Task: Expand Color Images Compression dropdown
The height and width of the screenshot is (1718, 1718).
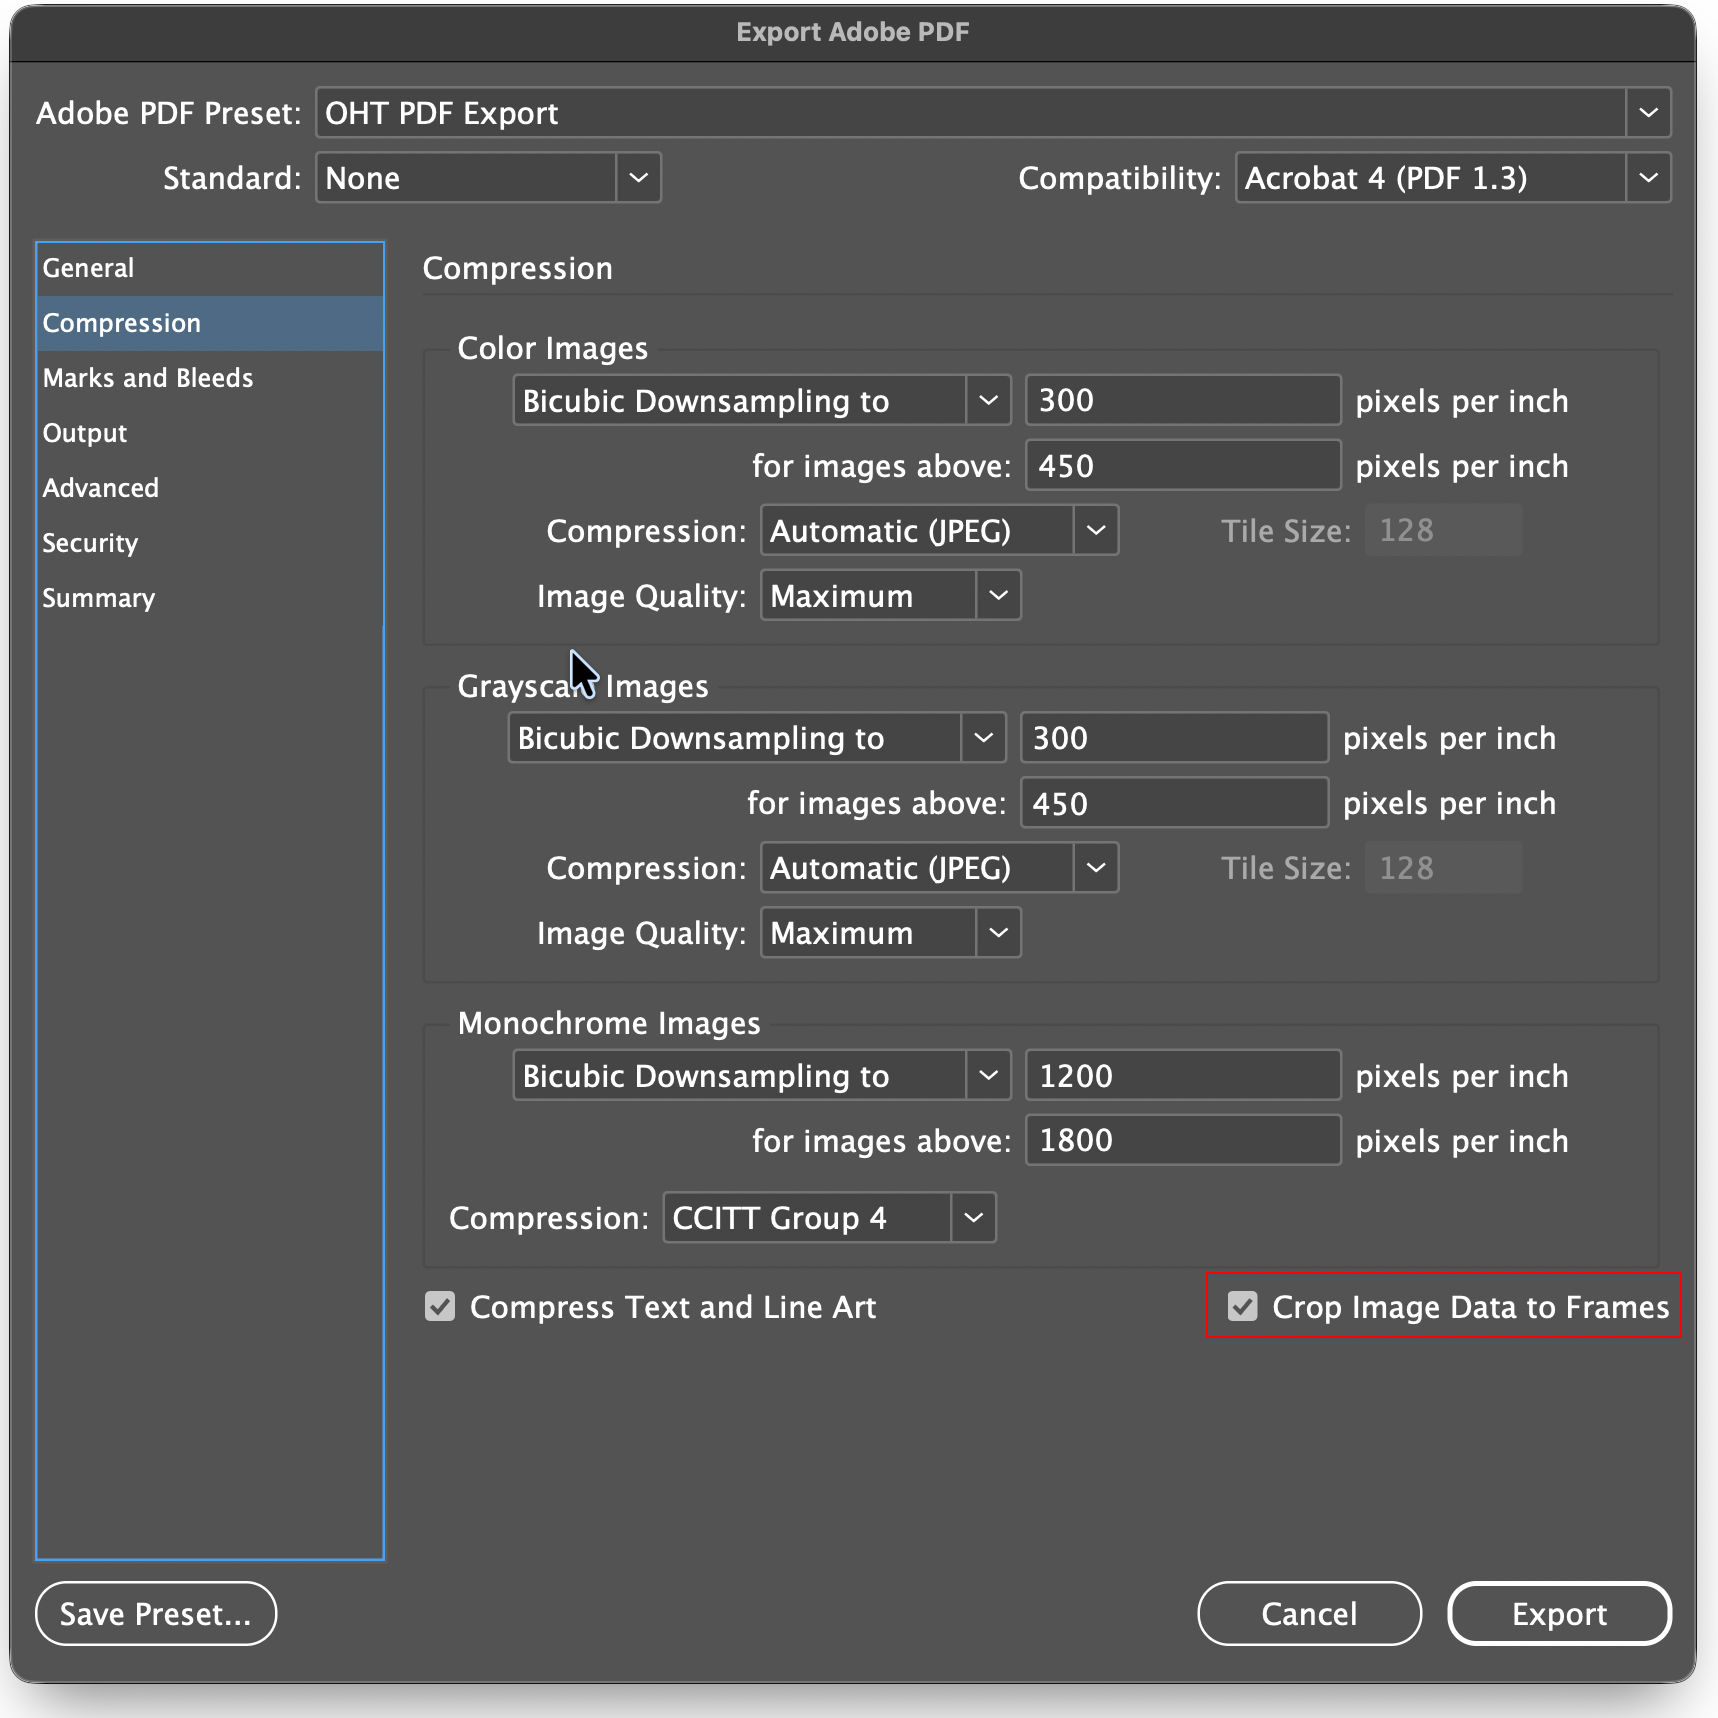Action: pyautogui.click(x=1095, y=531)
